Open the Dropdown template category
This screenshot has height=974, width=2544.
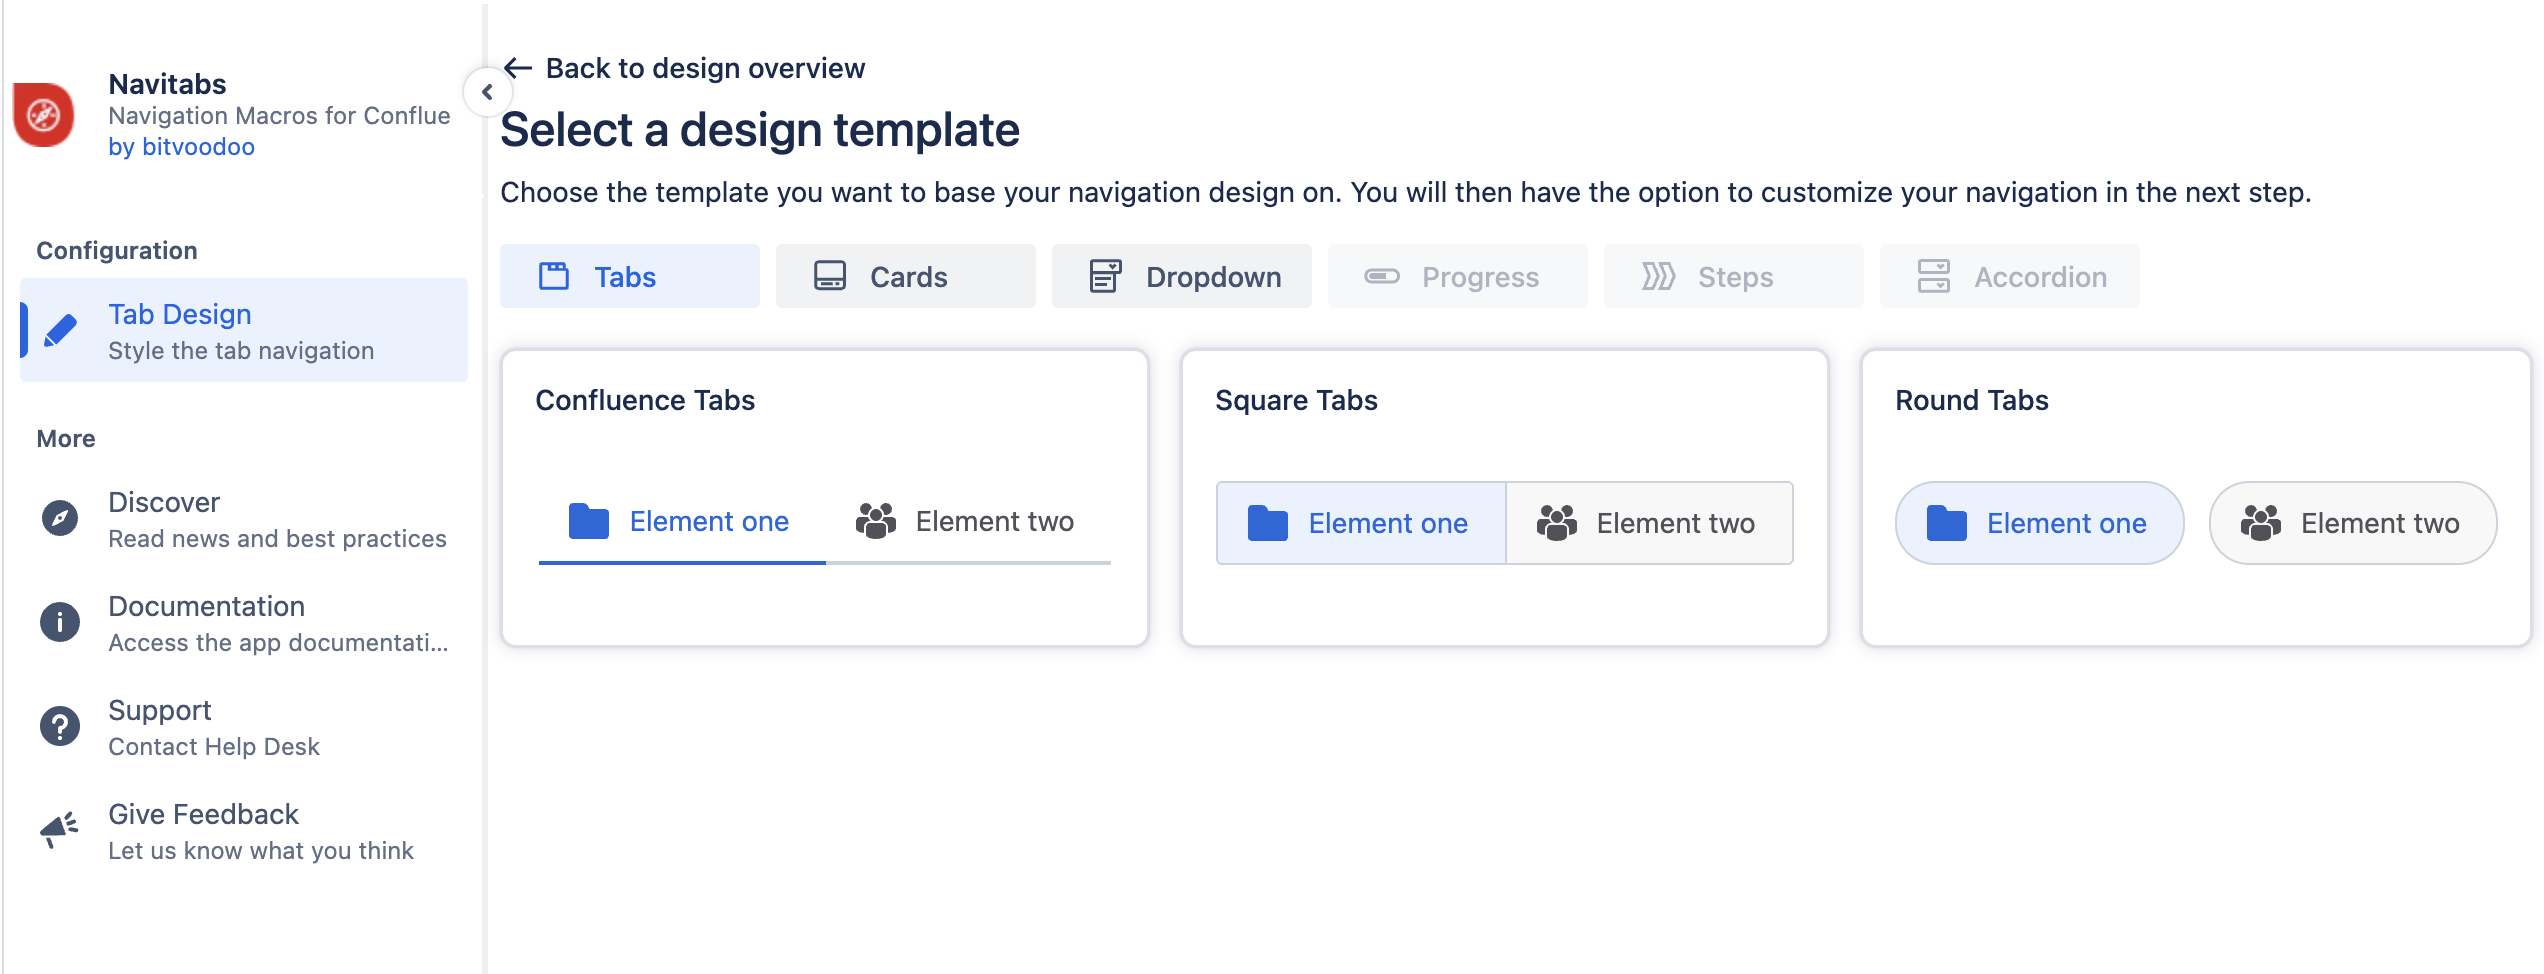[x=1181, y=277]
